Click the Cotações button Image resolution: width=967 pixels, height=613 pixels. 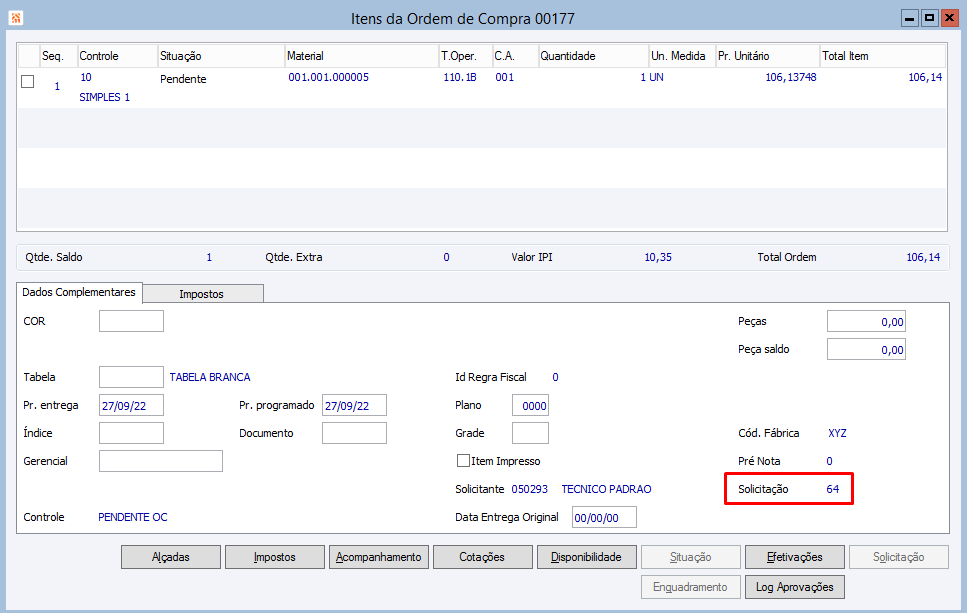click(482, 557)
